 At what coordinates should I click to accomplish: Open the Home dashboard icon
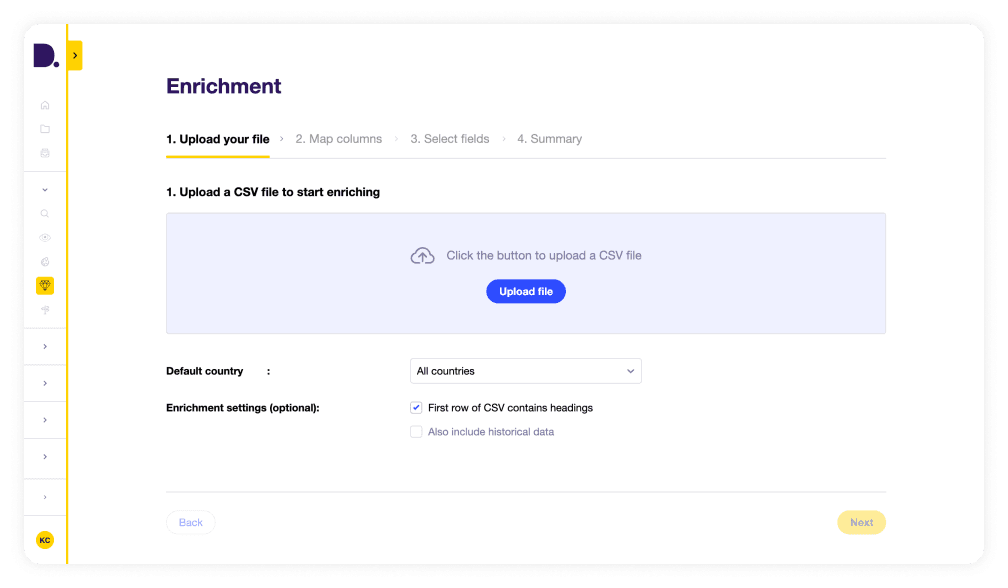pyautogui.click(x=45, y=104)
